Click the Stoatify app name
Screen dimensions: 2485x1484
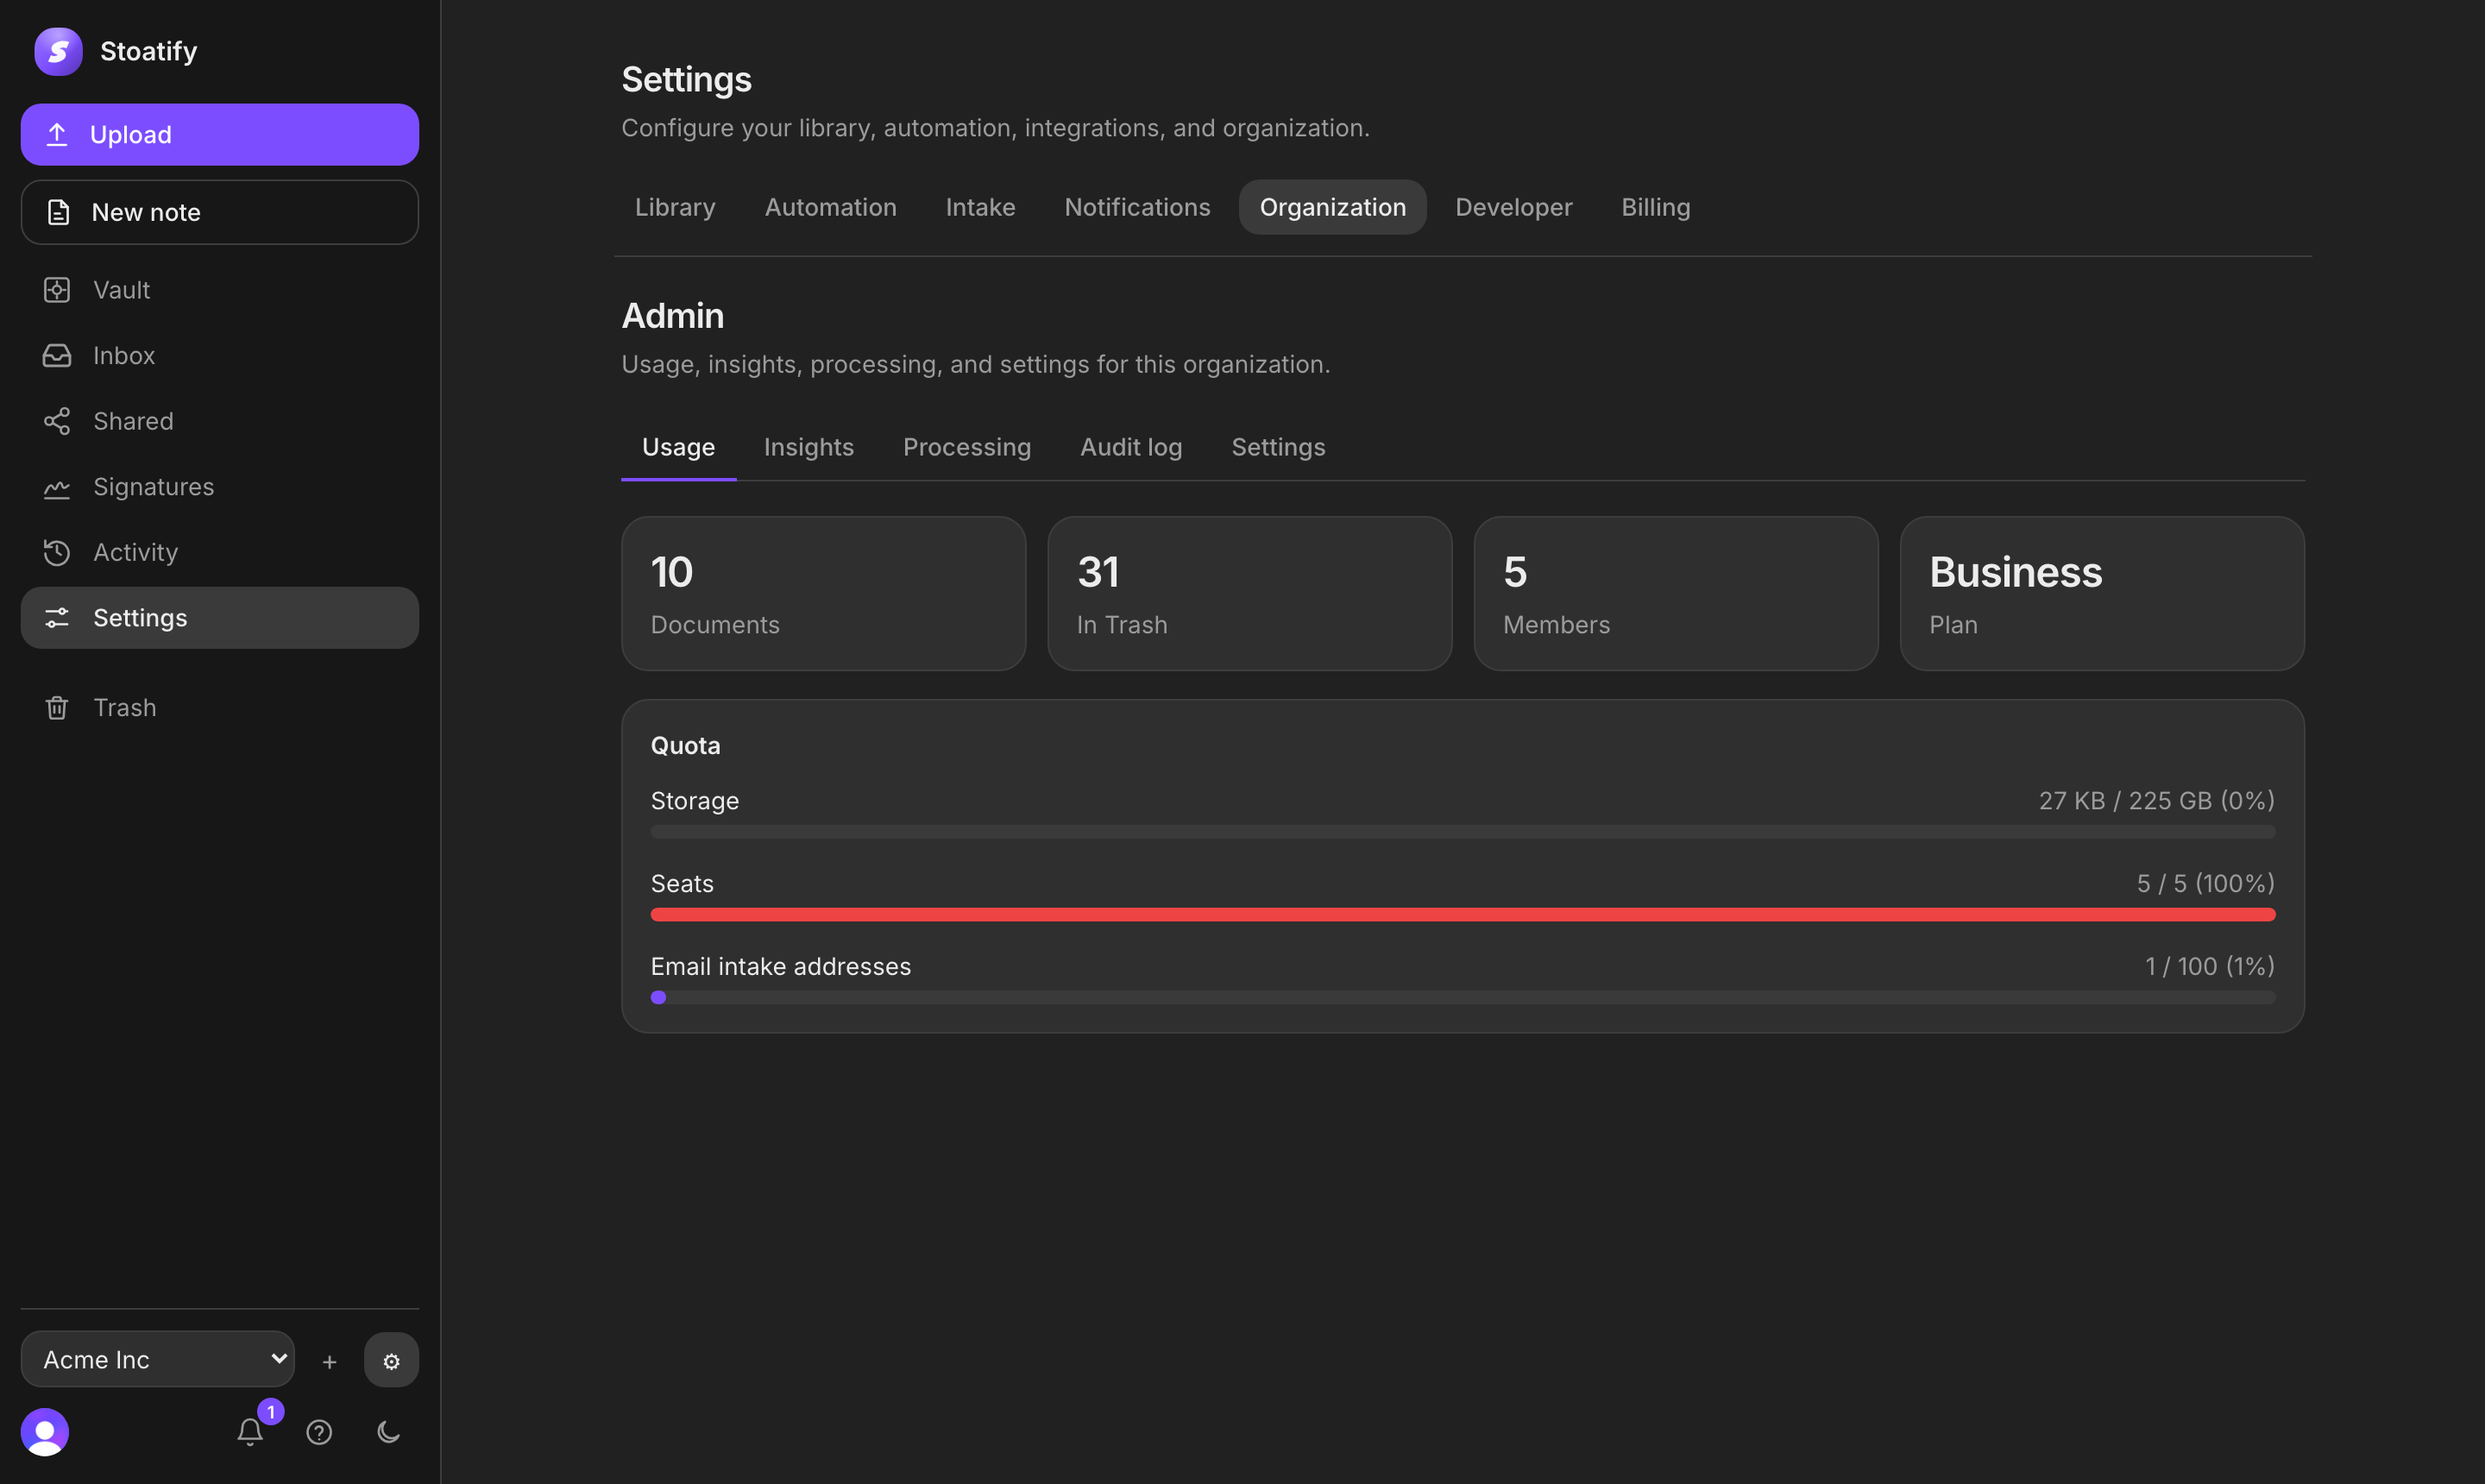click(148, 51)
